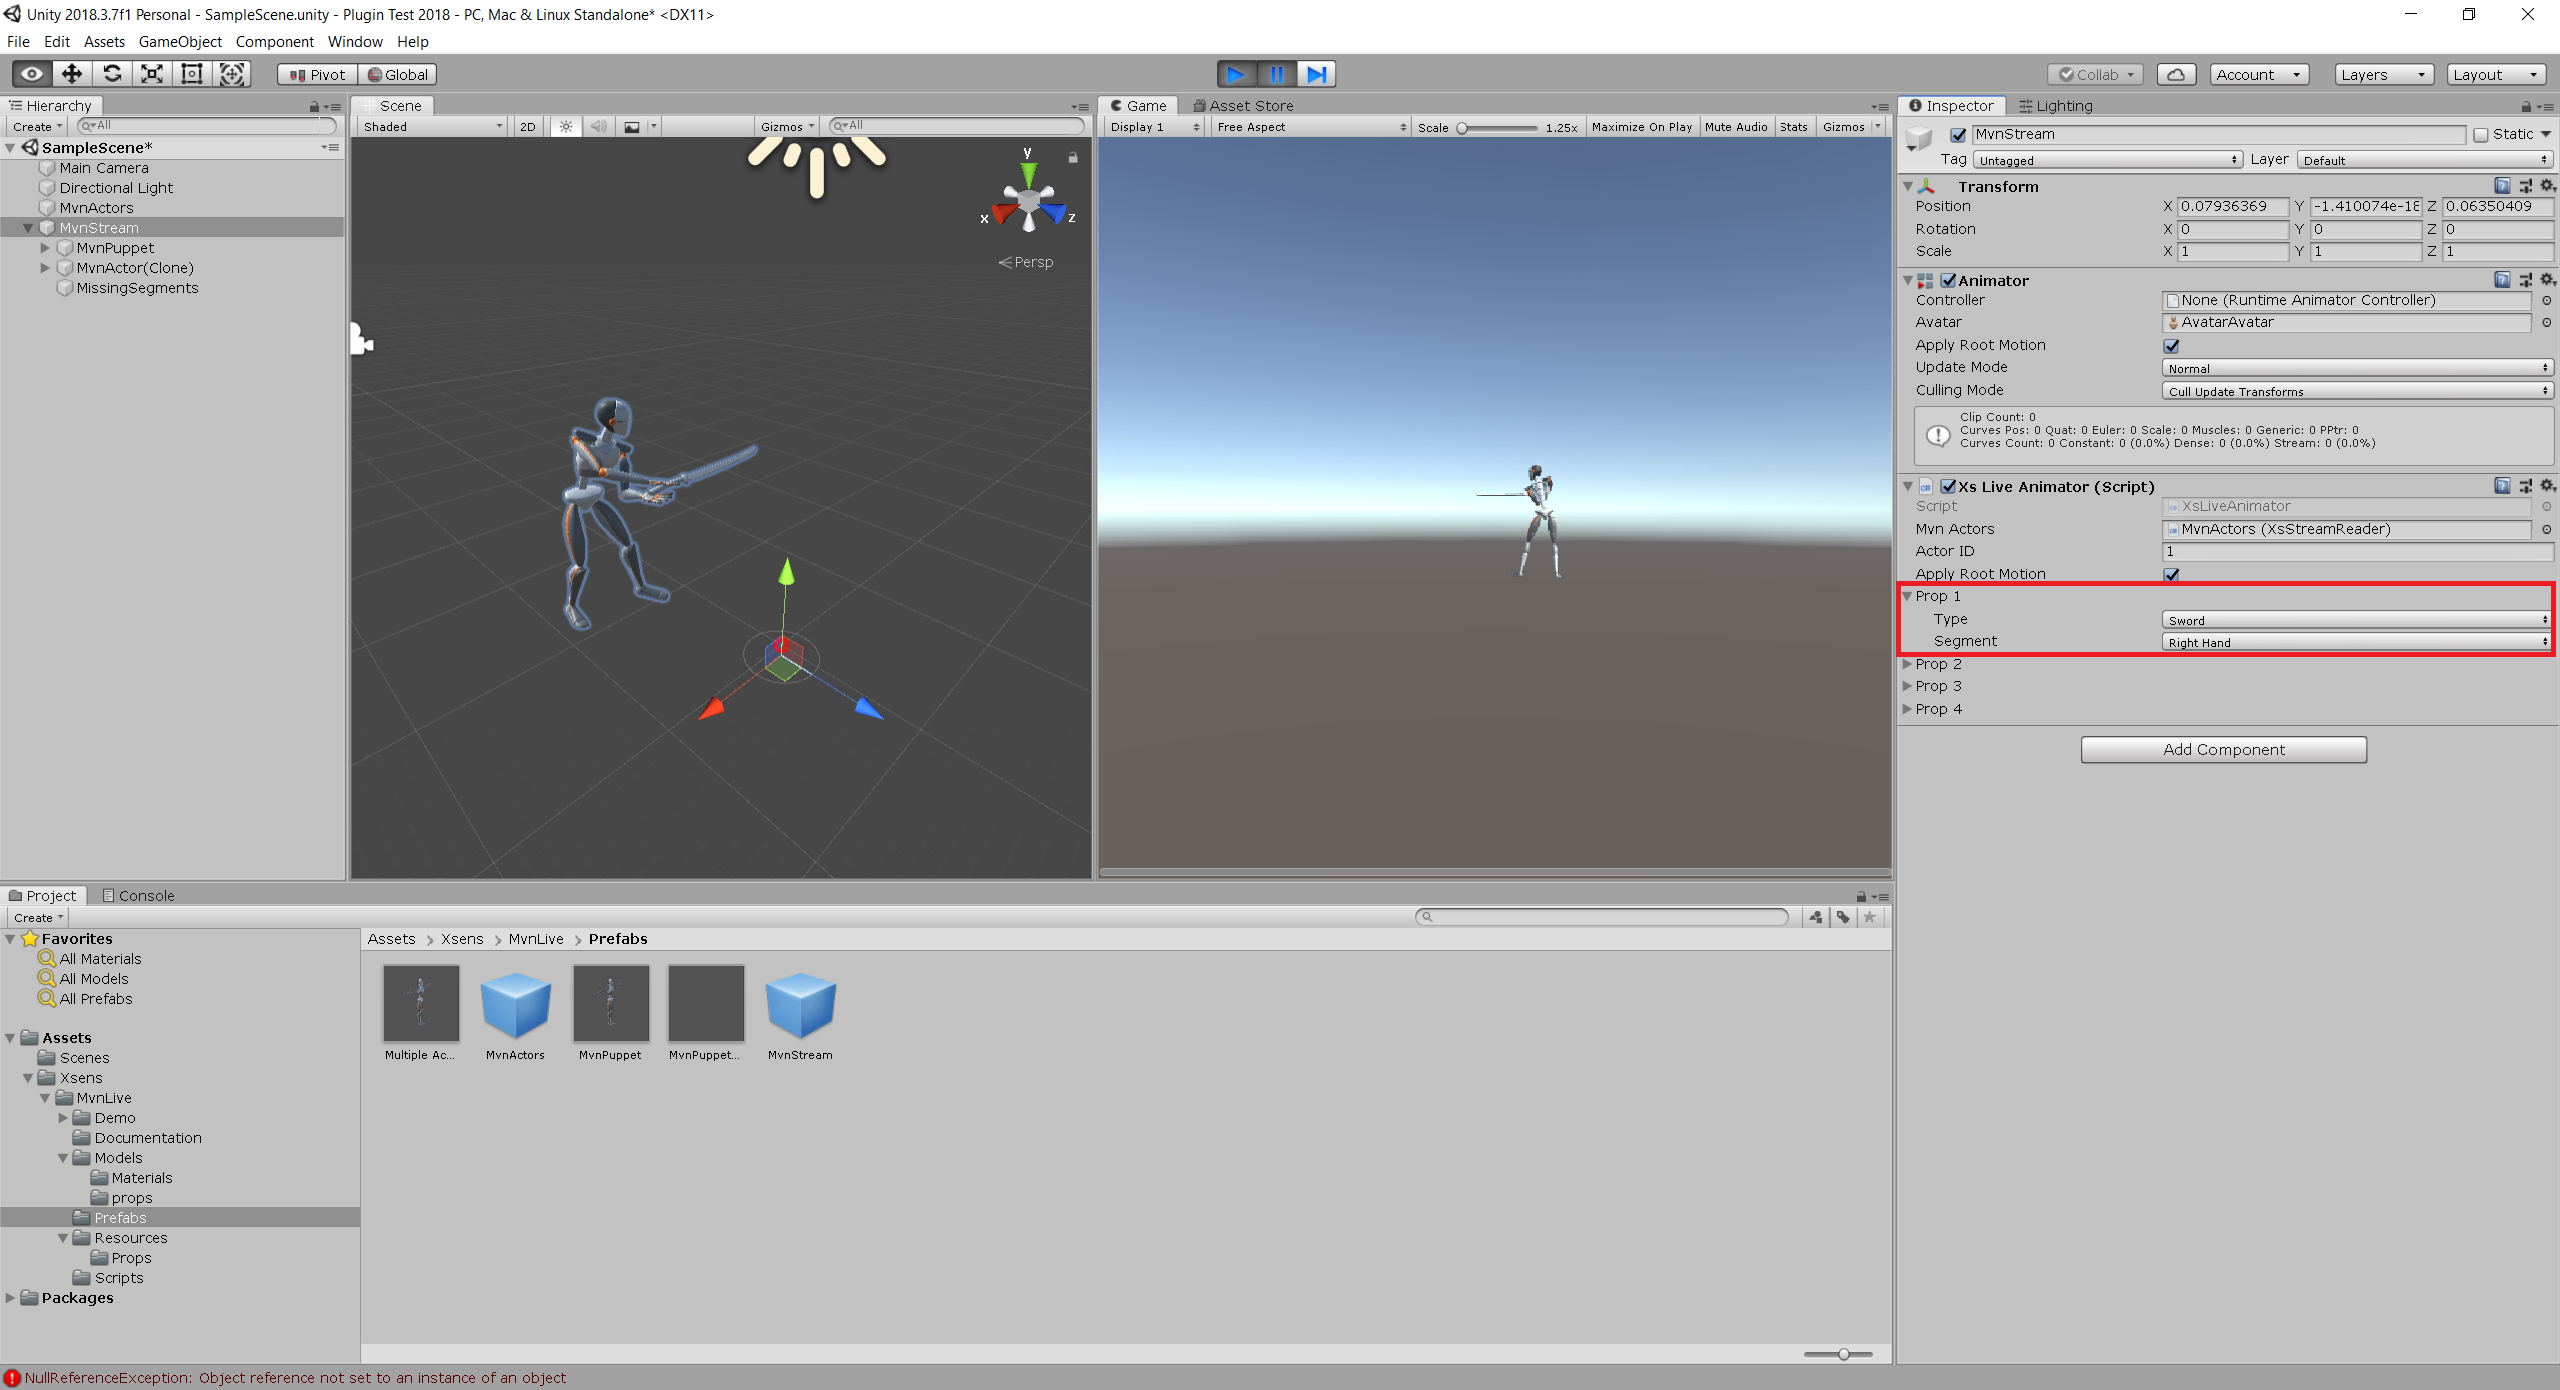
Task: Expand the MvnPuppet item in the Hierarchy
Action: [45, 248]
